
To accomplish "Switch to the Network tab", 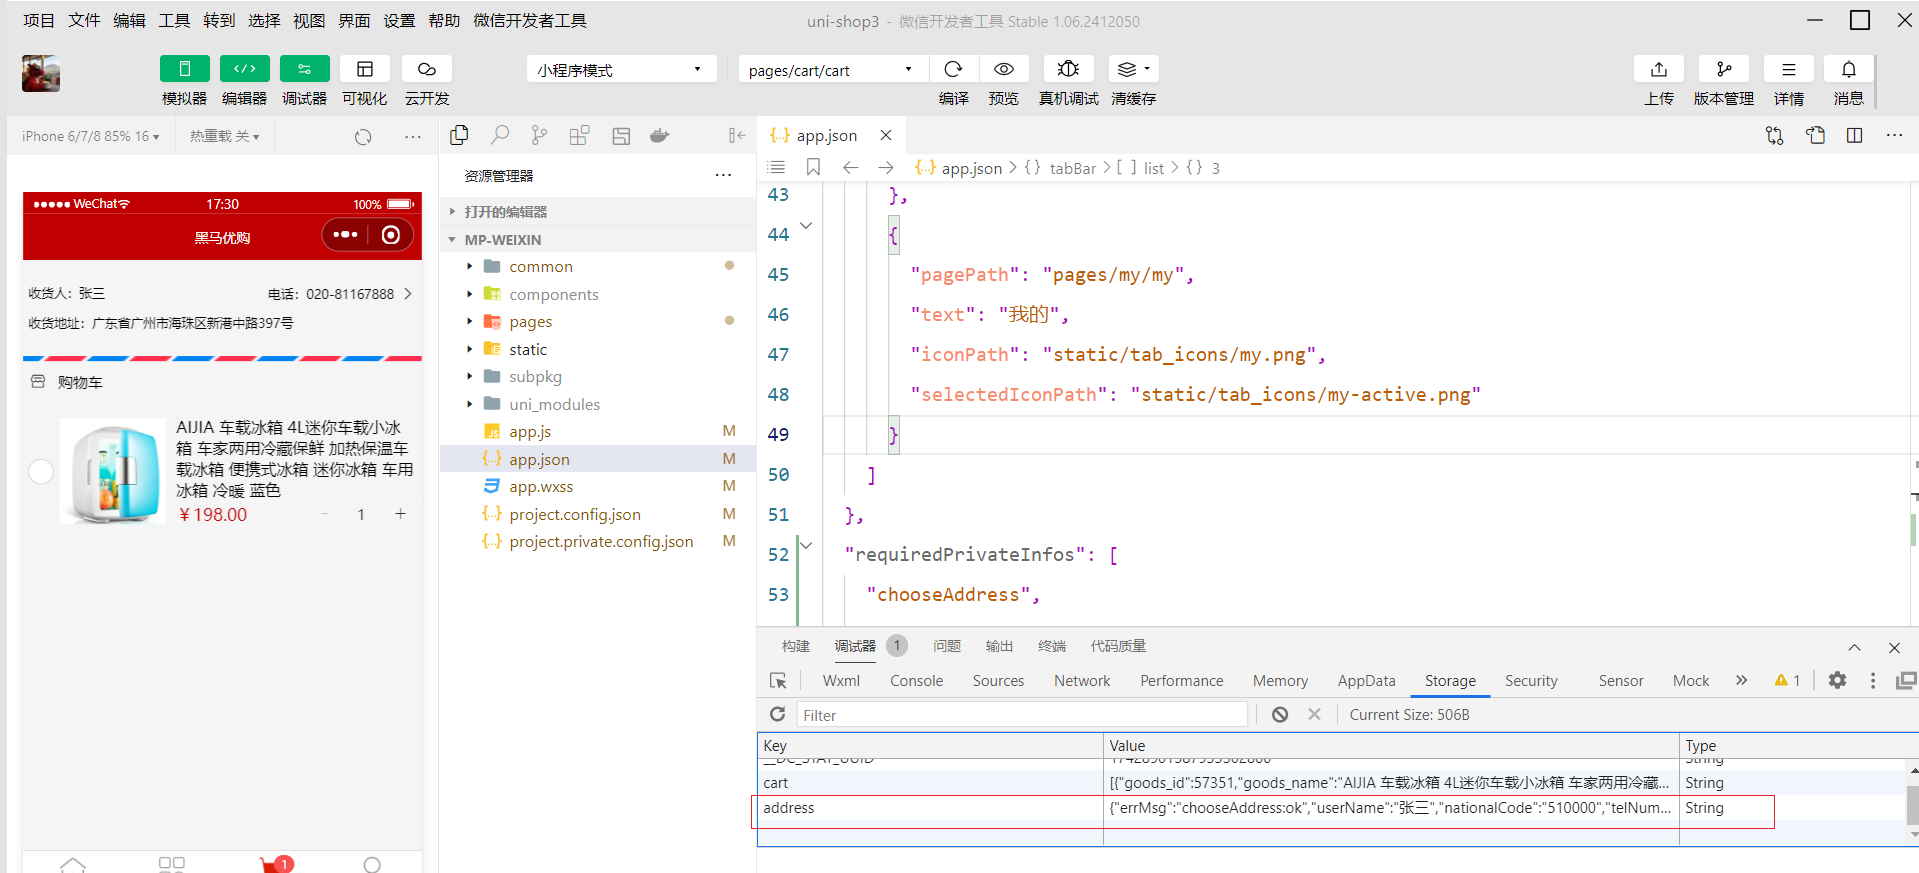I will coord(1082,680).
